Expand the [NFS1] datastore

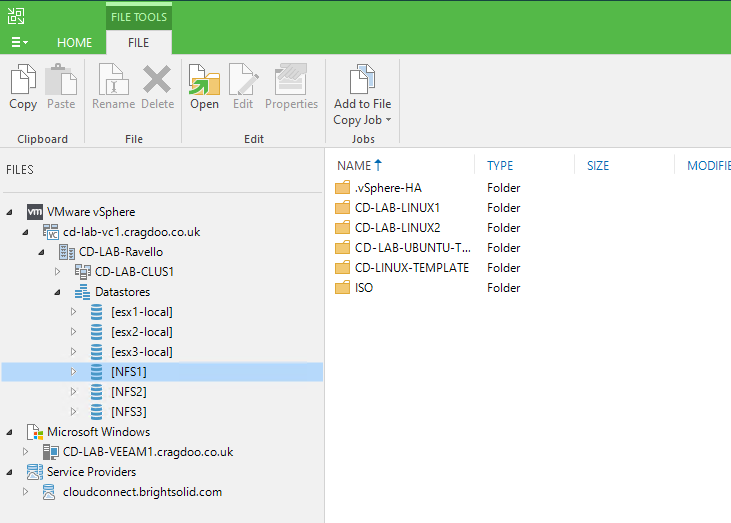pyautogui.click(x=73, y=372)
